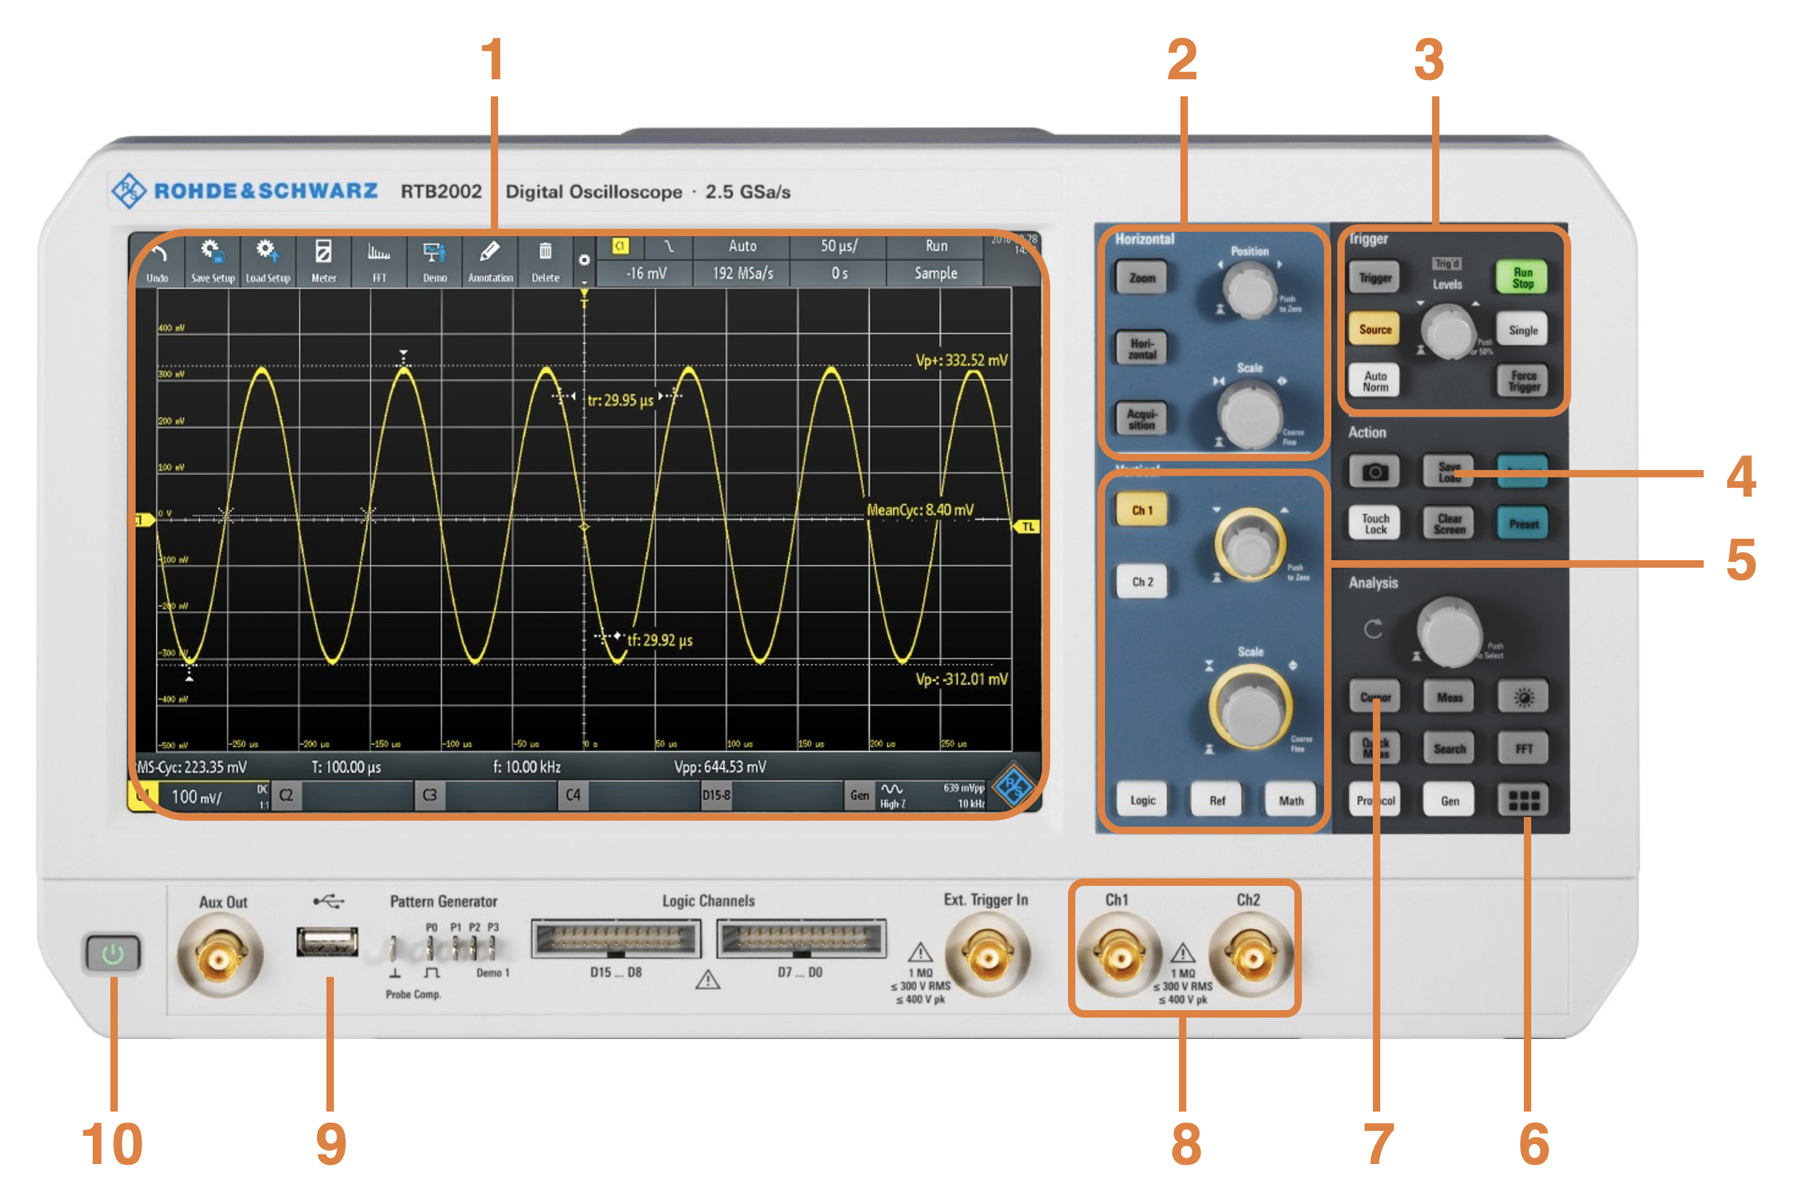Screen dimensions: 1800x1196
Task: Open the Sample acquisition mode field
Action: coord(935,273)
